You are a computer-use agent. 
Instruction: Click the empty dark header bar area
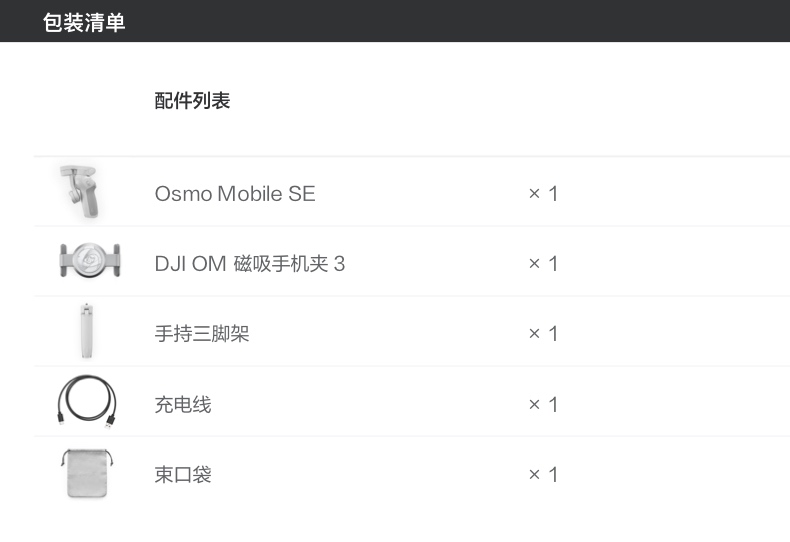tap(450, 21)
